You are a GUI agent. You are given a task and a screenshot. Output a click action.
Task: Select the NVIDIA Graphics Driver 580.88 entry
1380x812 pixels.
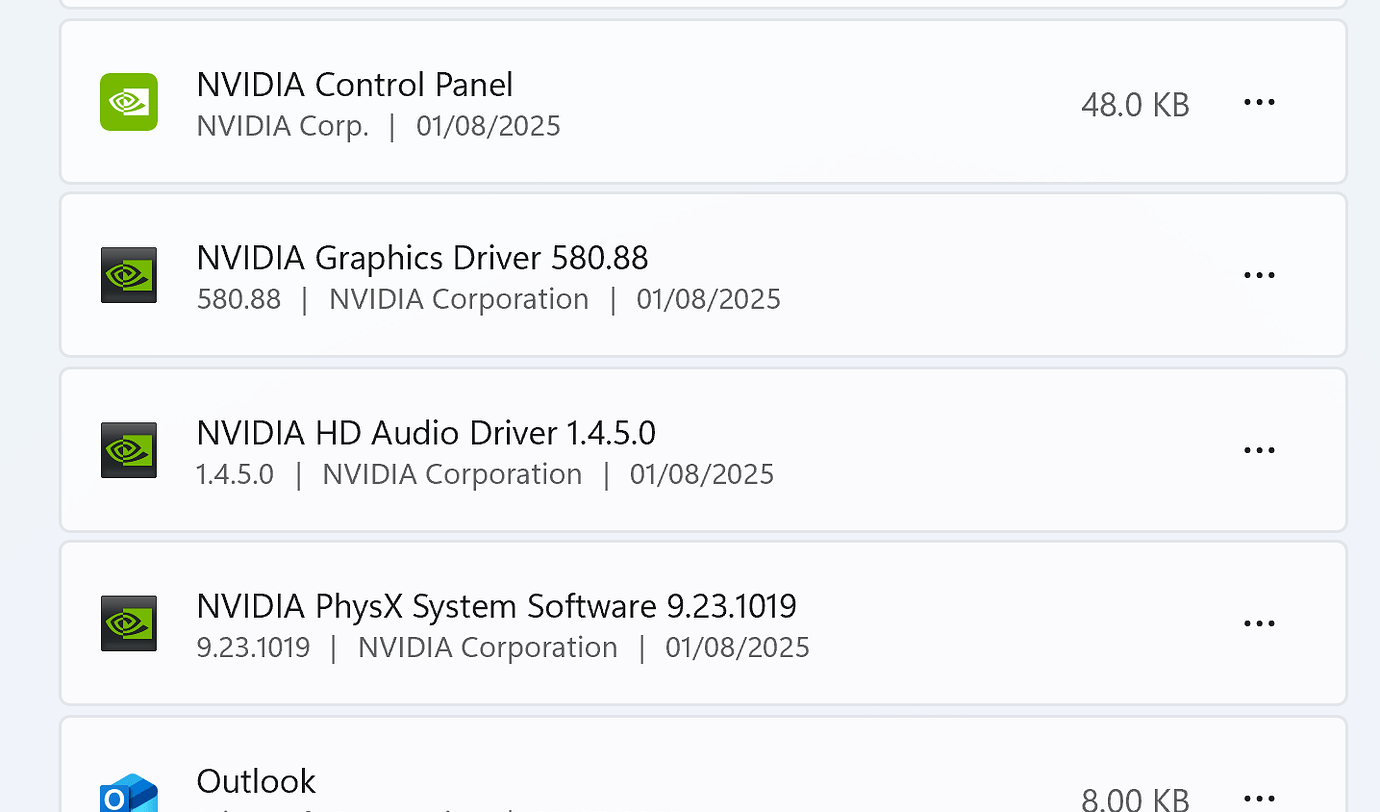(x=700, y=275)
